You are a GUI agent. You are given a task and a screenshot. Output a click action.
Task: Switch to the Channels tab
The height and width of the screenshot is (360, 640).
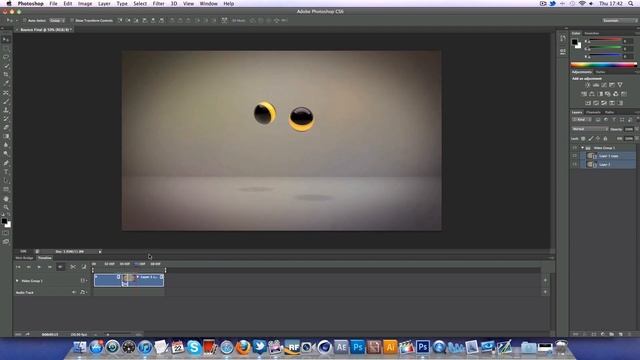pyautogui.click(x=593, y=112)
